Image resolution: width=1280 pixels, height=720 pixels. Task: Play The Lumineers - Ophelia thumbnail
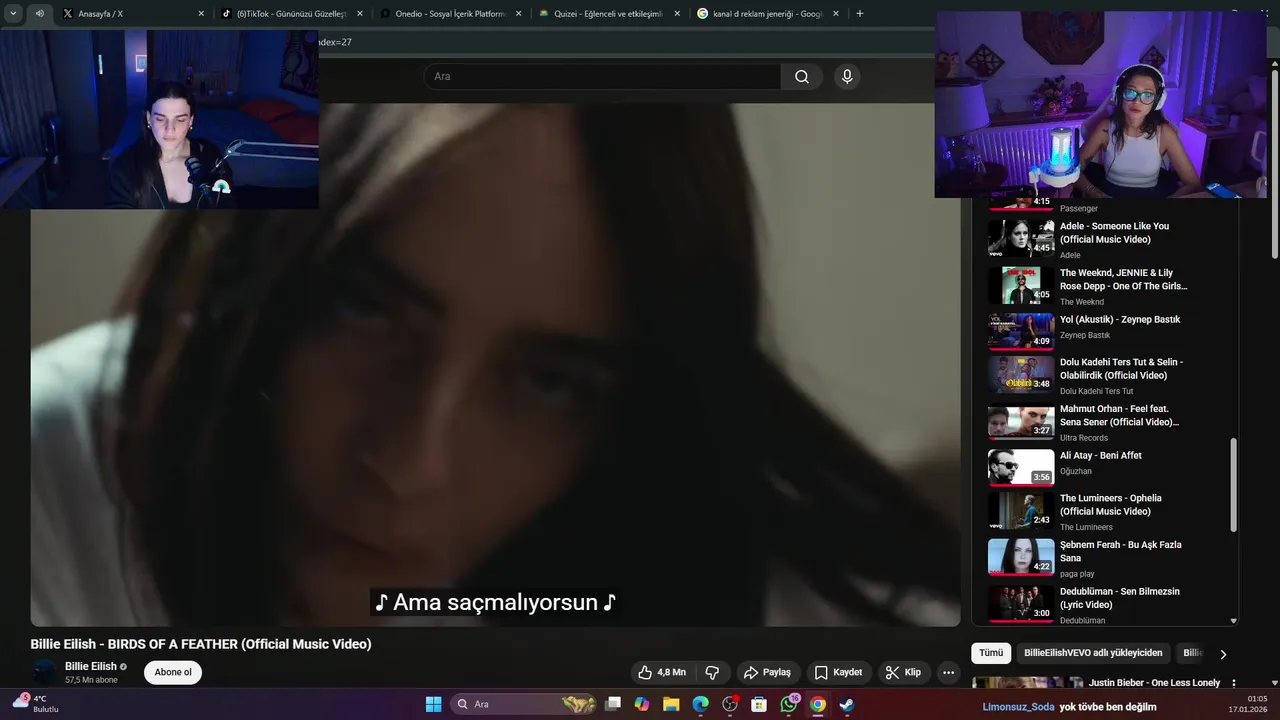(1021, 511)
